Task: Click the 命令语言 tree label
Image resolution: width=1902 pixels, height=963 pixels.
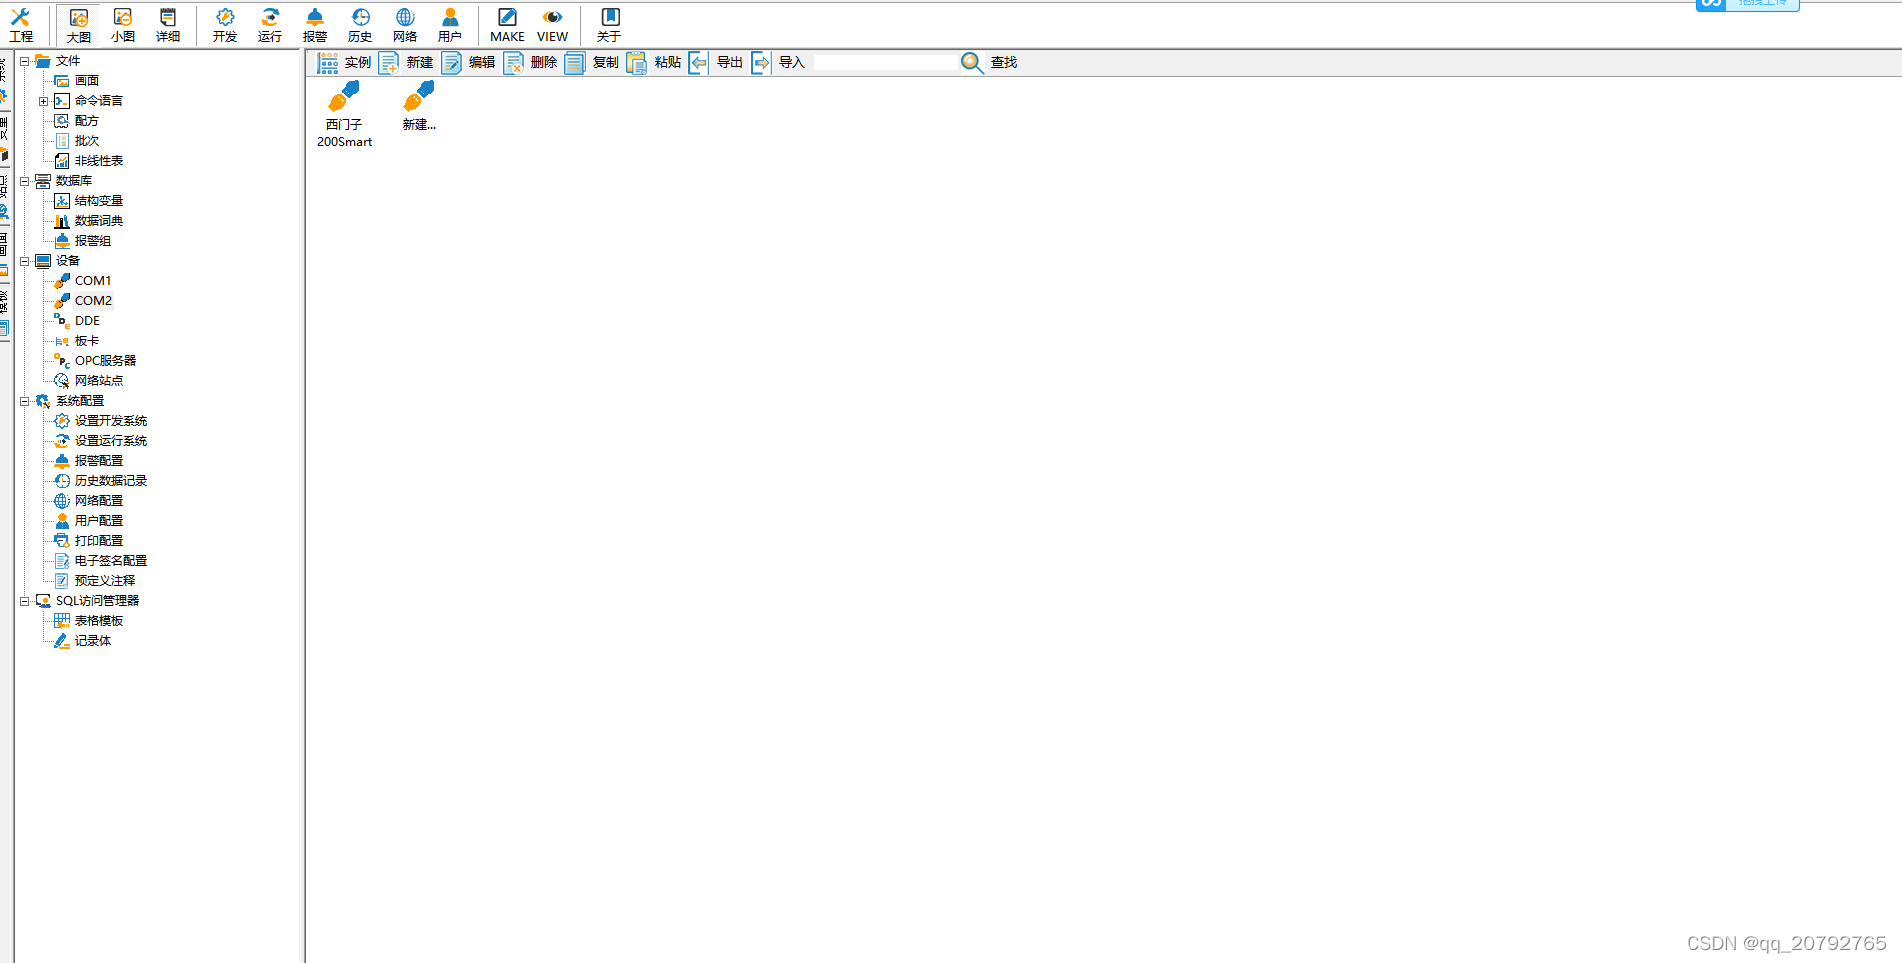Action: [x=99, y=101]
